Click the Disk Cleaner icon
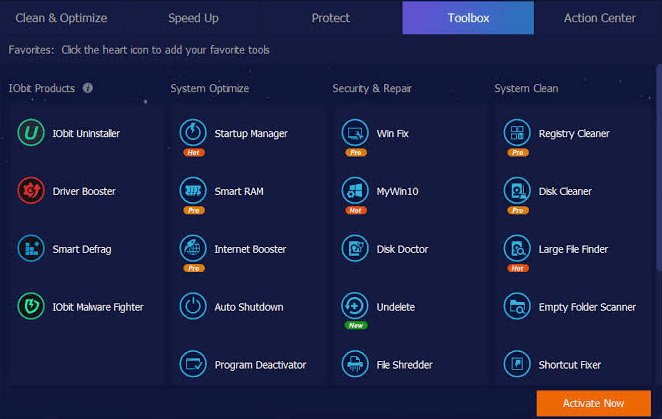 pyautogui.click(x=517, y=190)
